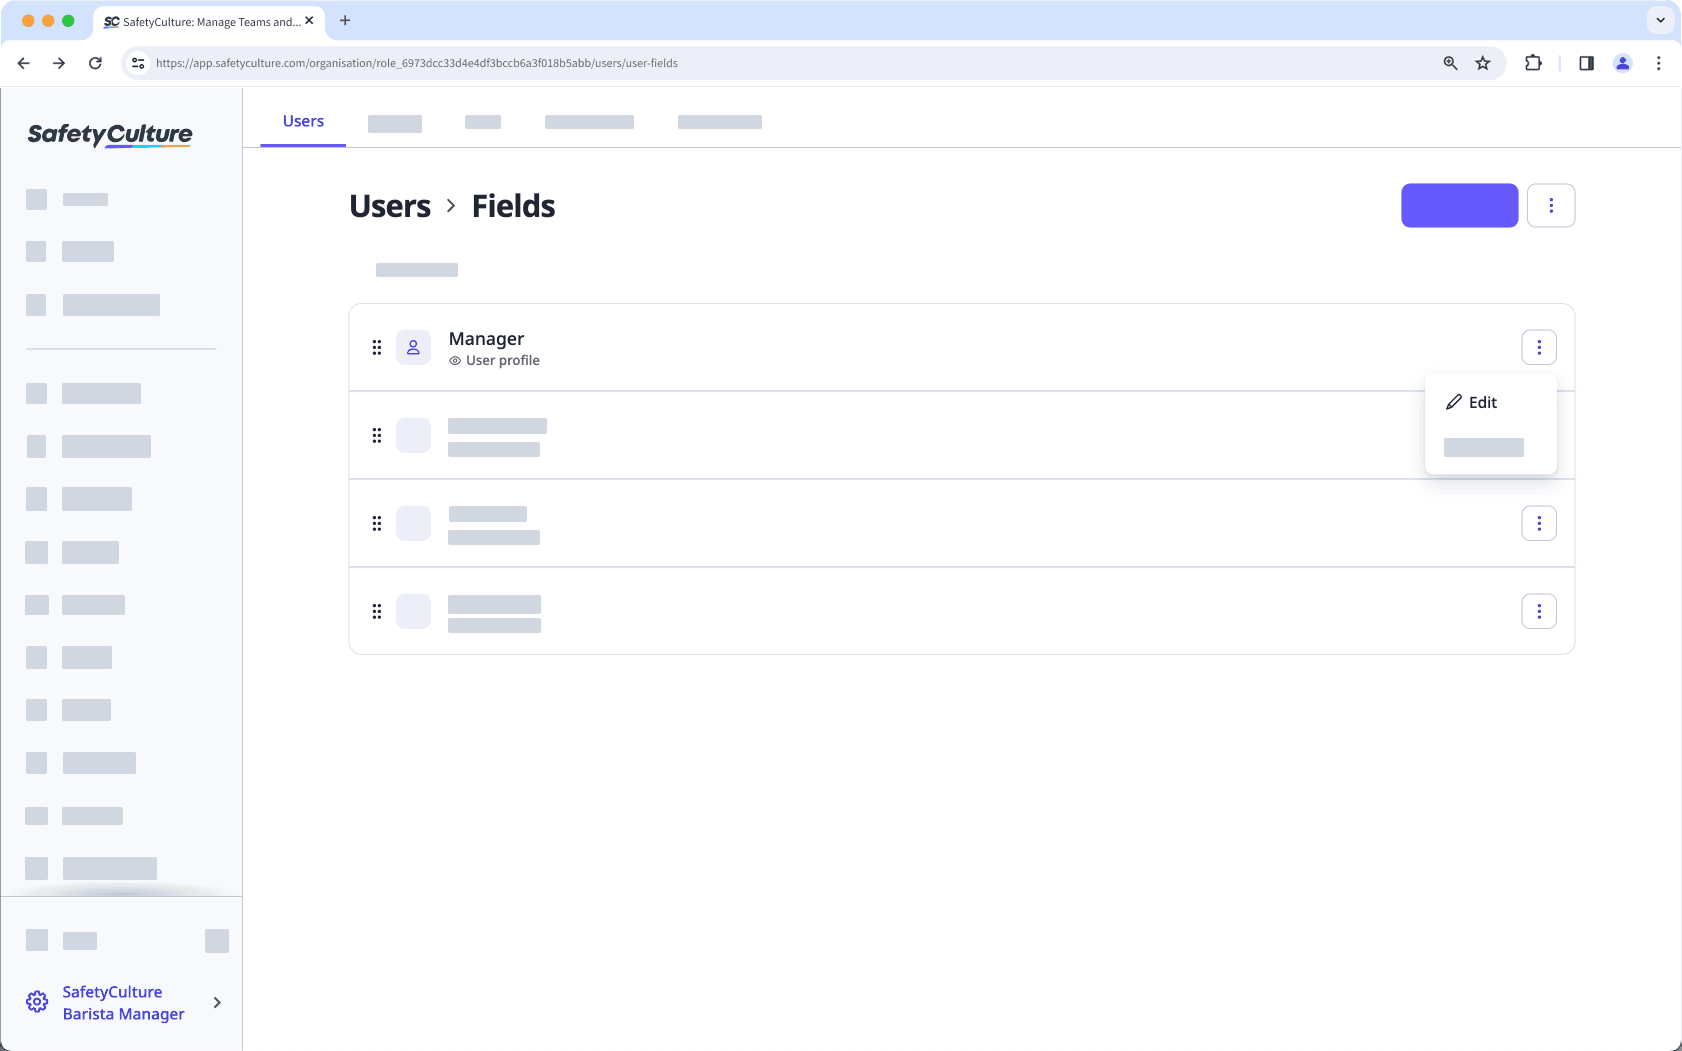
Task: Click the zoom magnifier icon in address bar
Action: (1449, 62)
